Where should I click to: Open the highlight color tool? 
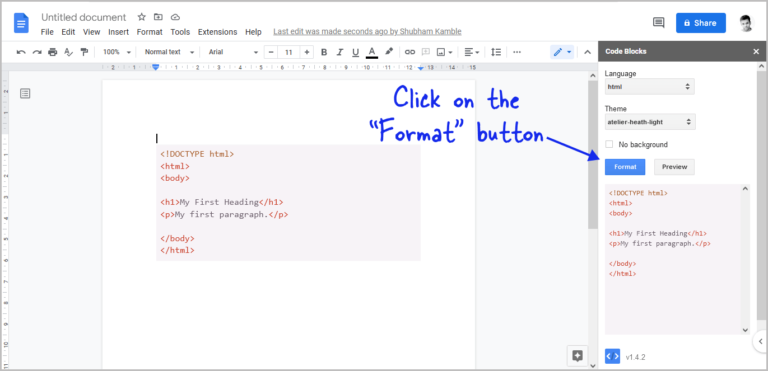point(389,51)
